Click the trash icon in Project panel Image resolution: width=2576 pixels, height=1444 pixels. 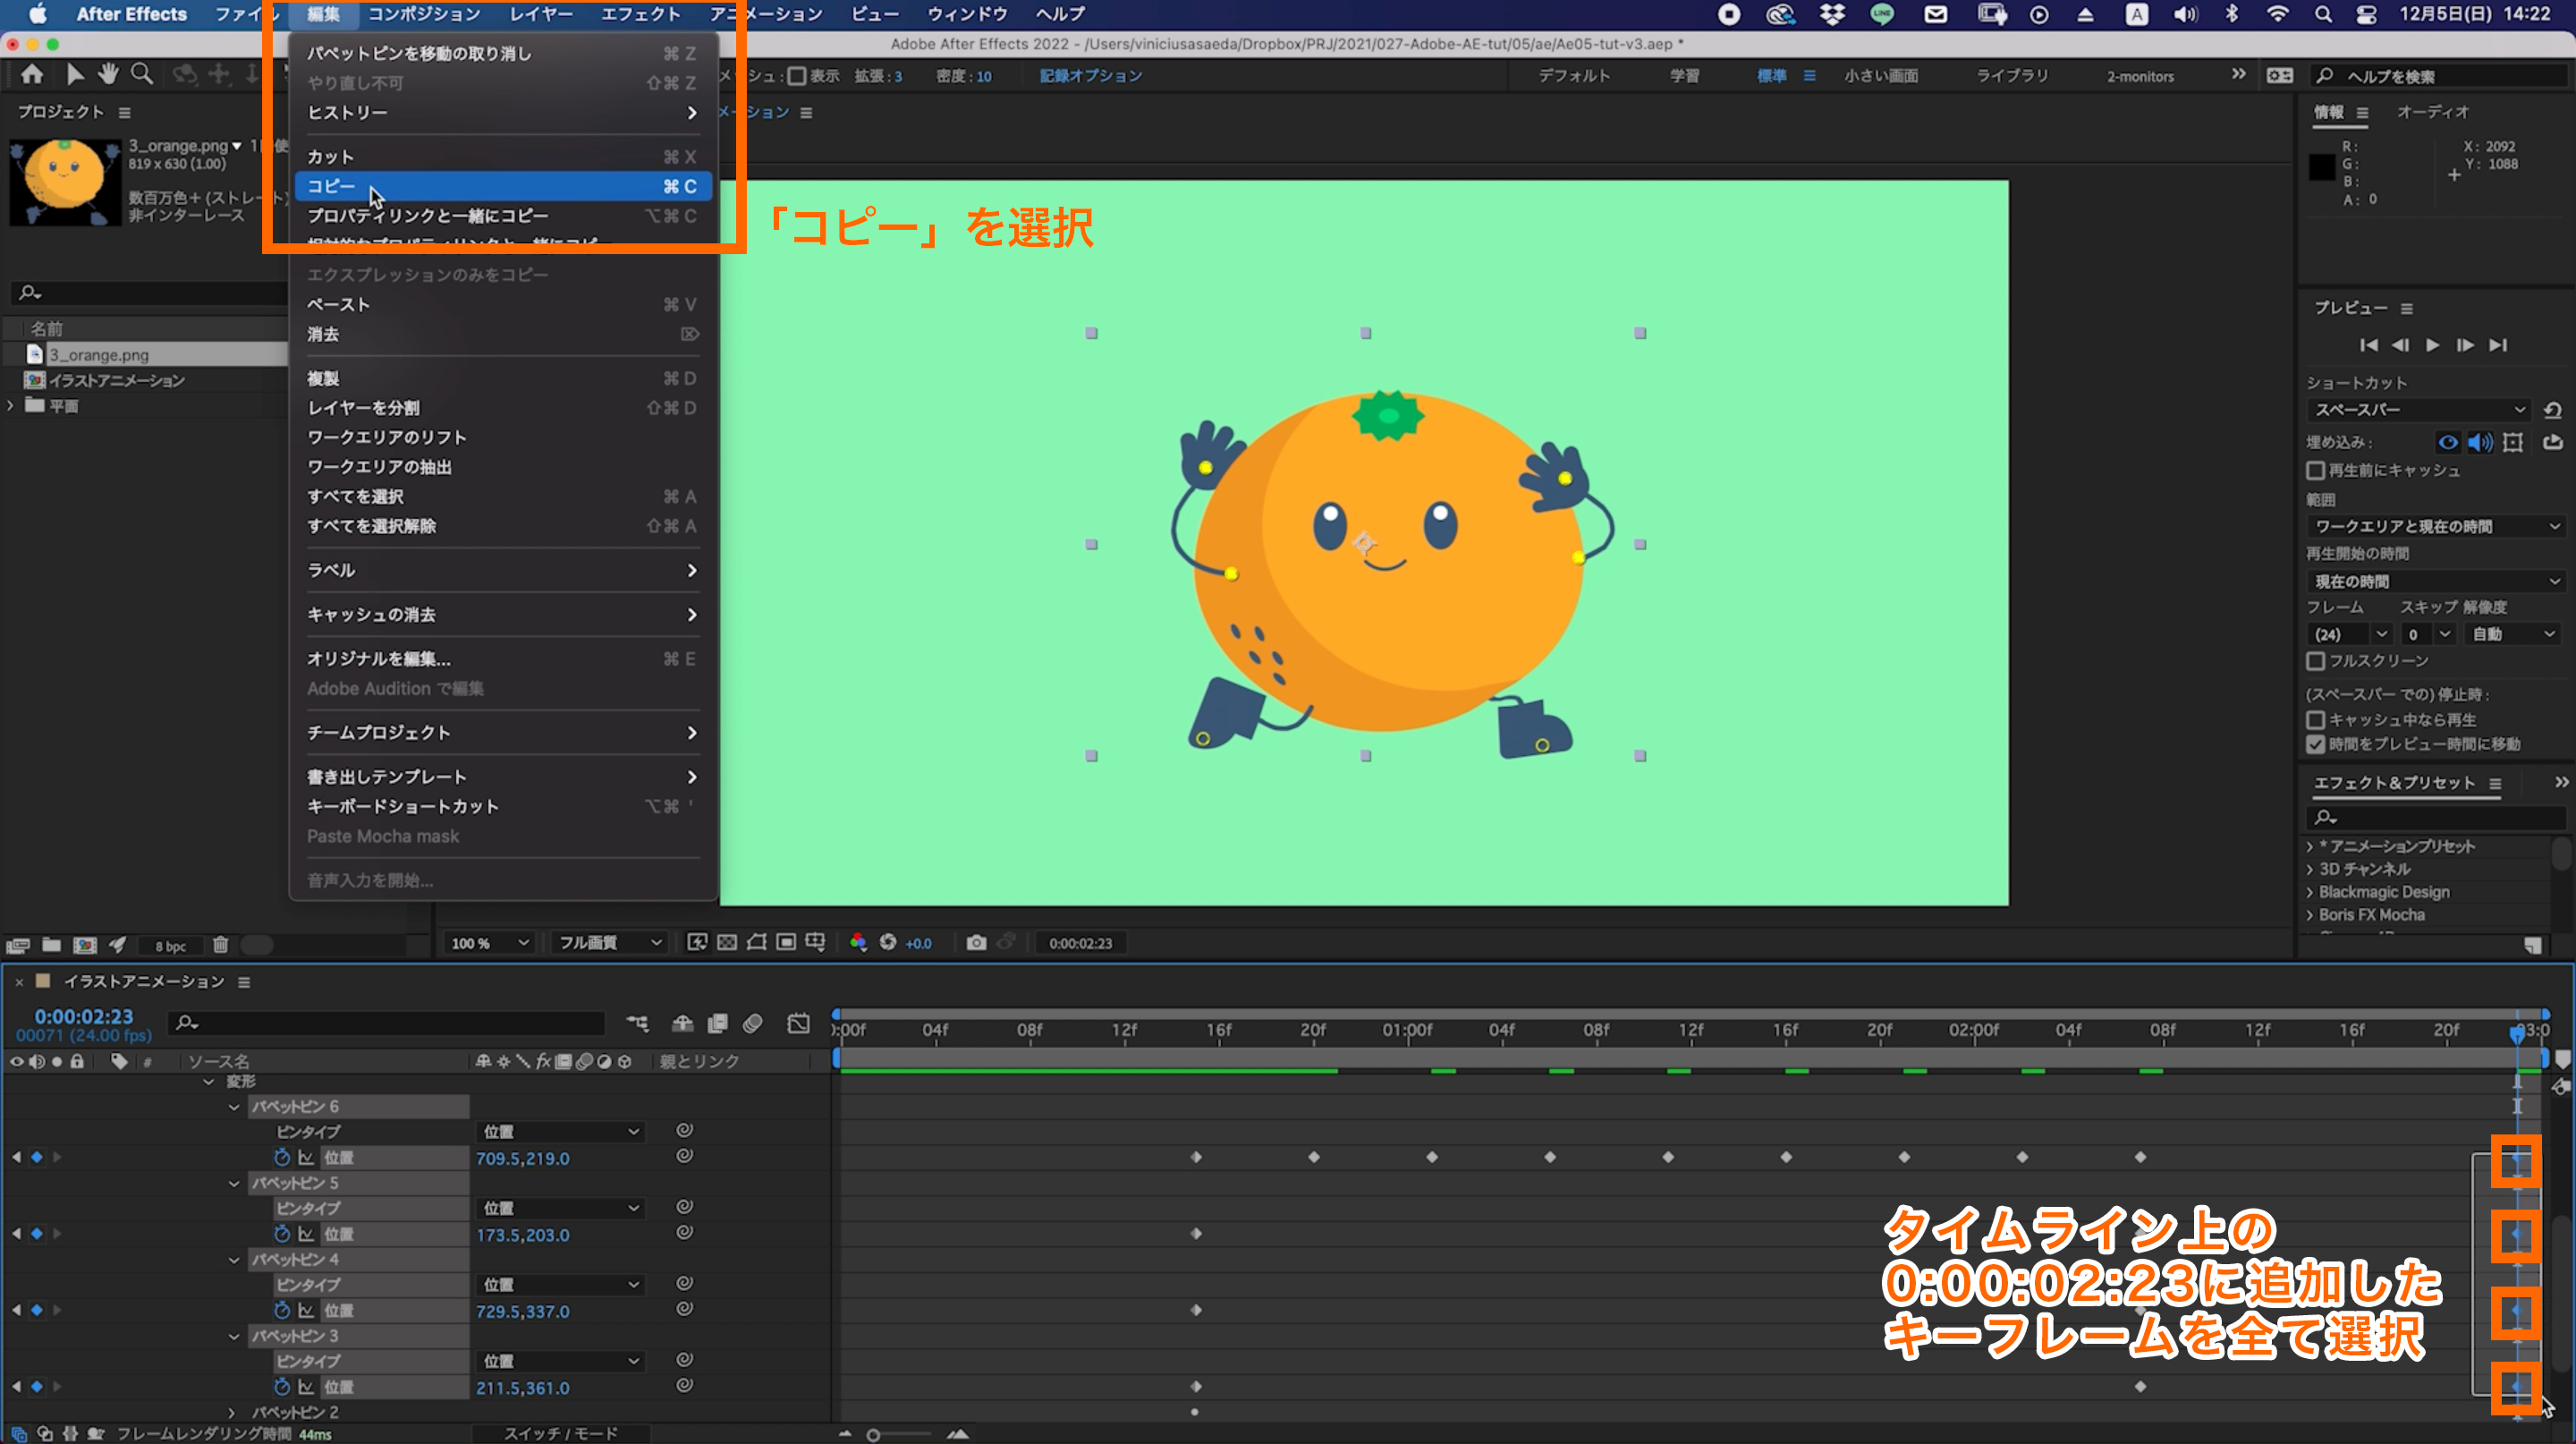click(221, 945)
